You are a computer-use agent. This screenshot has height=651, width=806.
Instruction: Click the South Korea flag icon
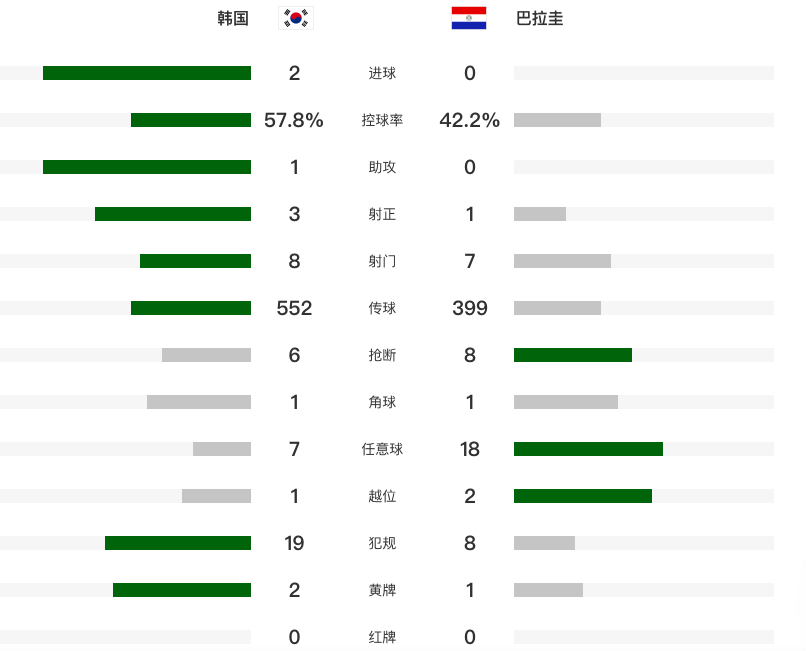(x=295, y=18)
